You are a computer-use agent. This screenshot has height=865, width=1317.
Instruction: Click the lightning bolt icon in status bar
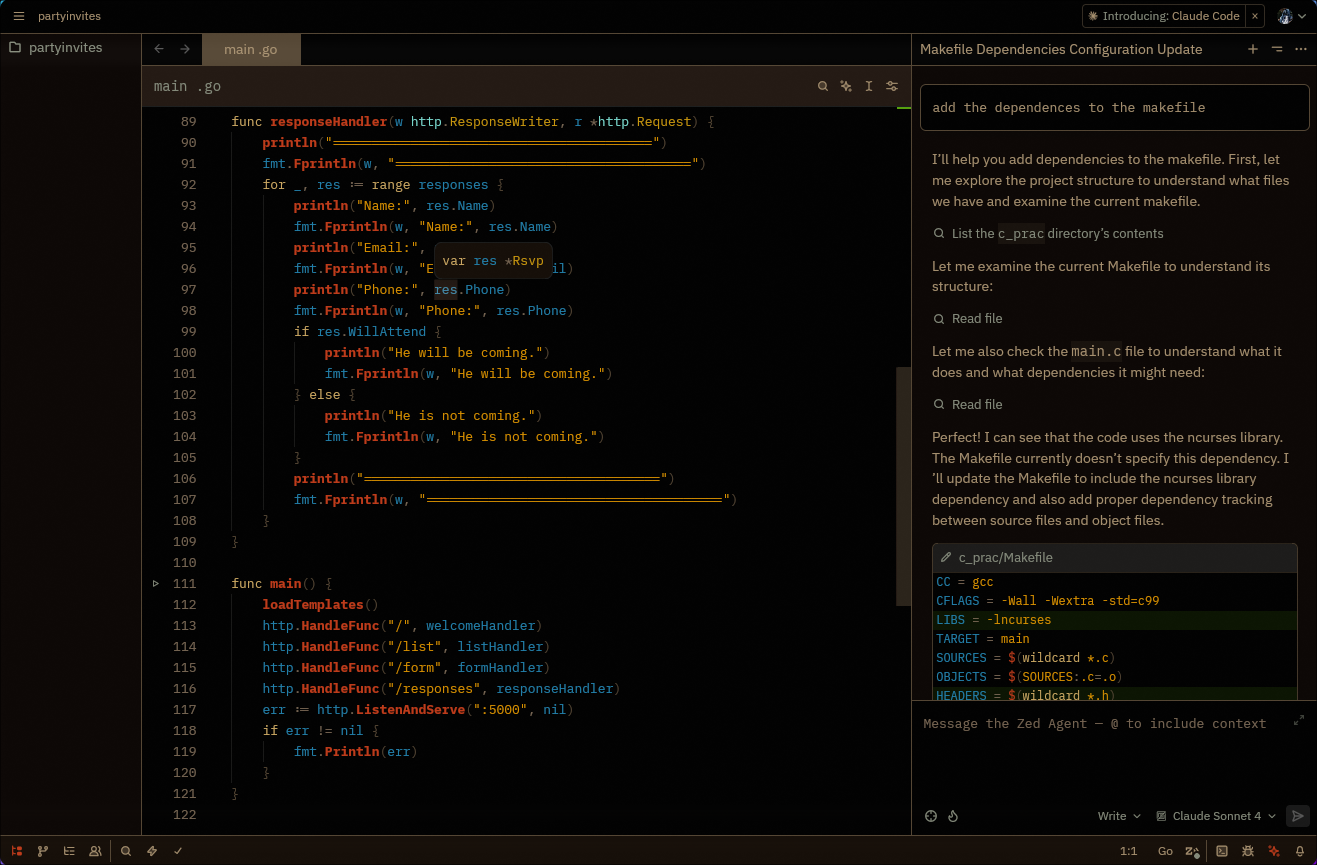(x=152, y=851)
